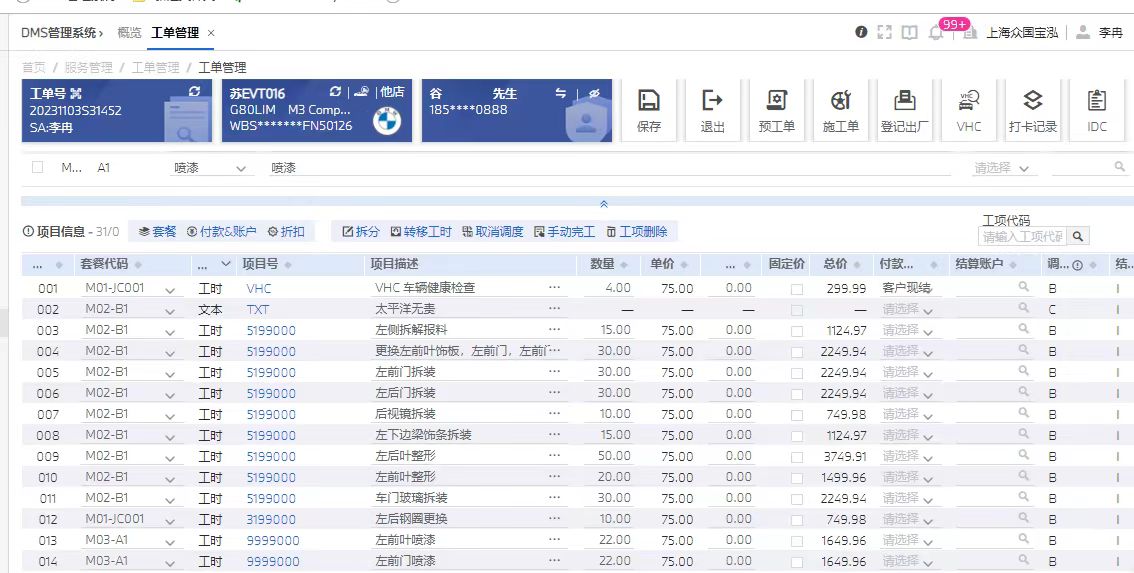Open project link 3199000 in row 012
1134x573 pixels.
tap(271, 519)
